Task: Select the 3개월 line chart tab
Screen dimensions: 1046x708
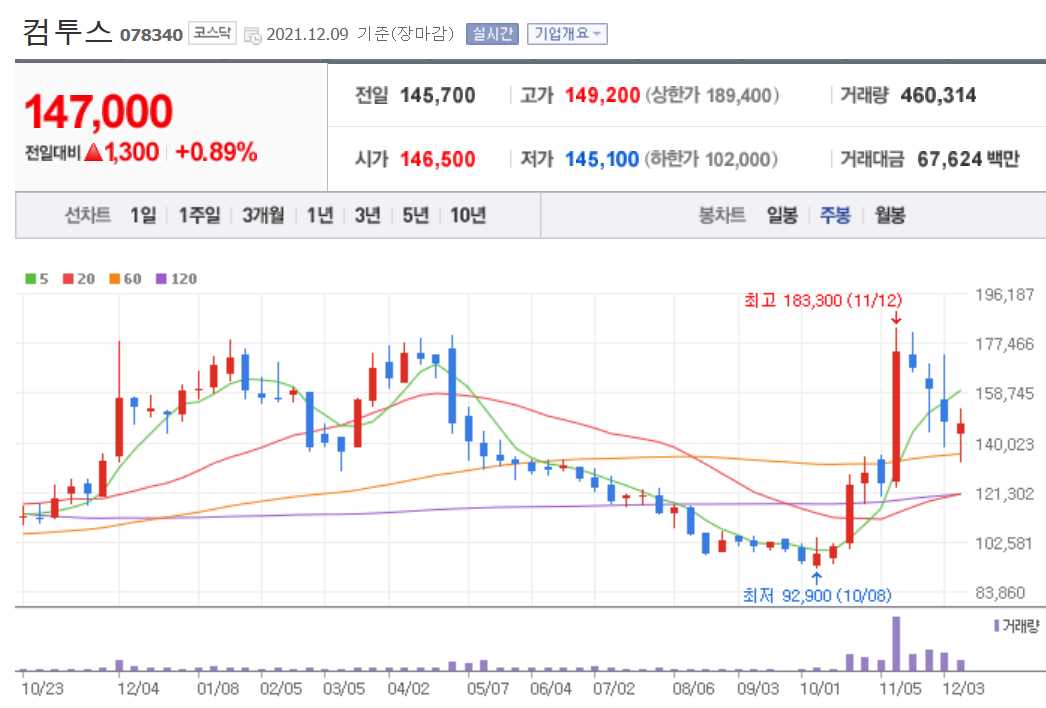Action: [x=263, y=216]
